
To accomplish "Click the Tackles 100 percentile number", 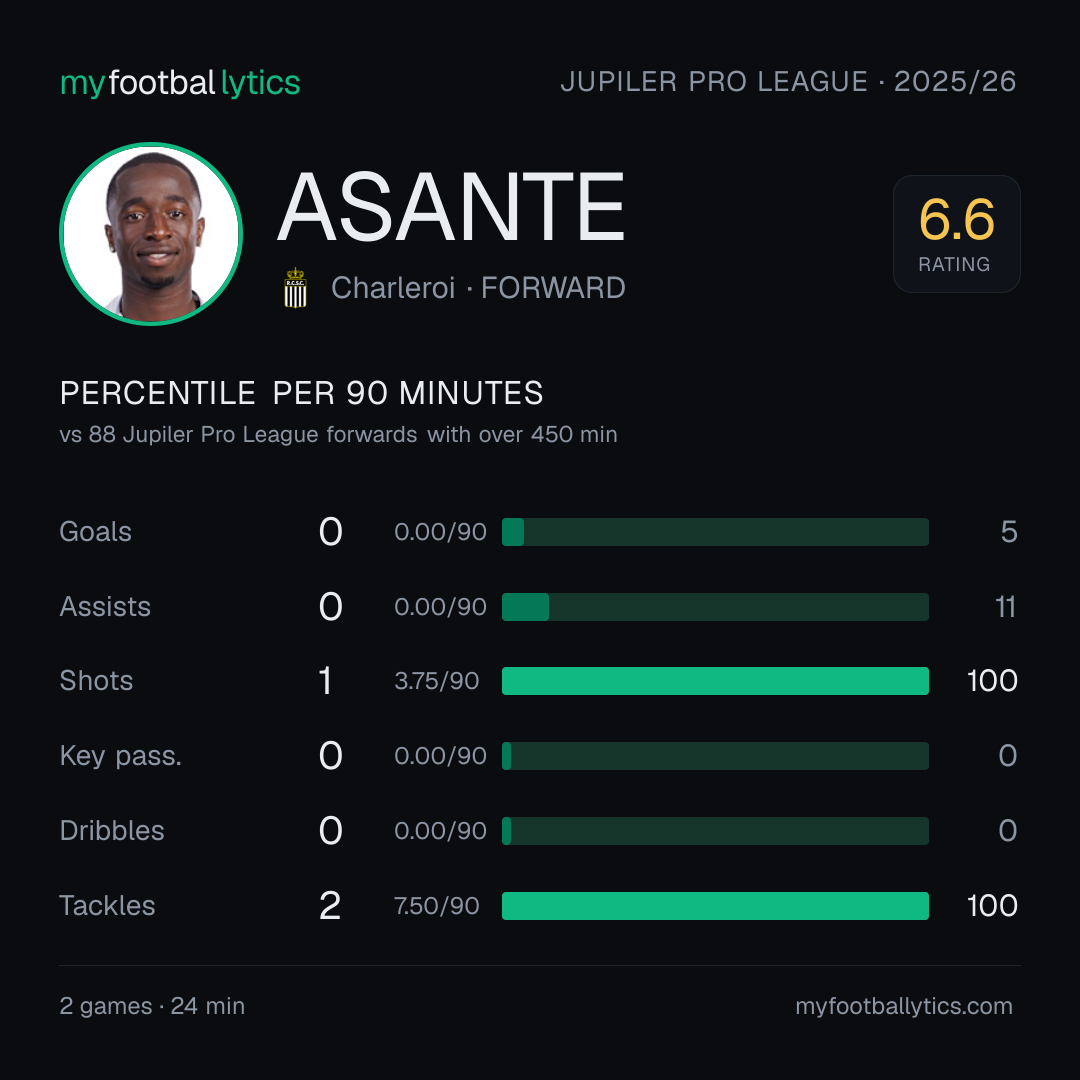I will [x=993, y=906].
